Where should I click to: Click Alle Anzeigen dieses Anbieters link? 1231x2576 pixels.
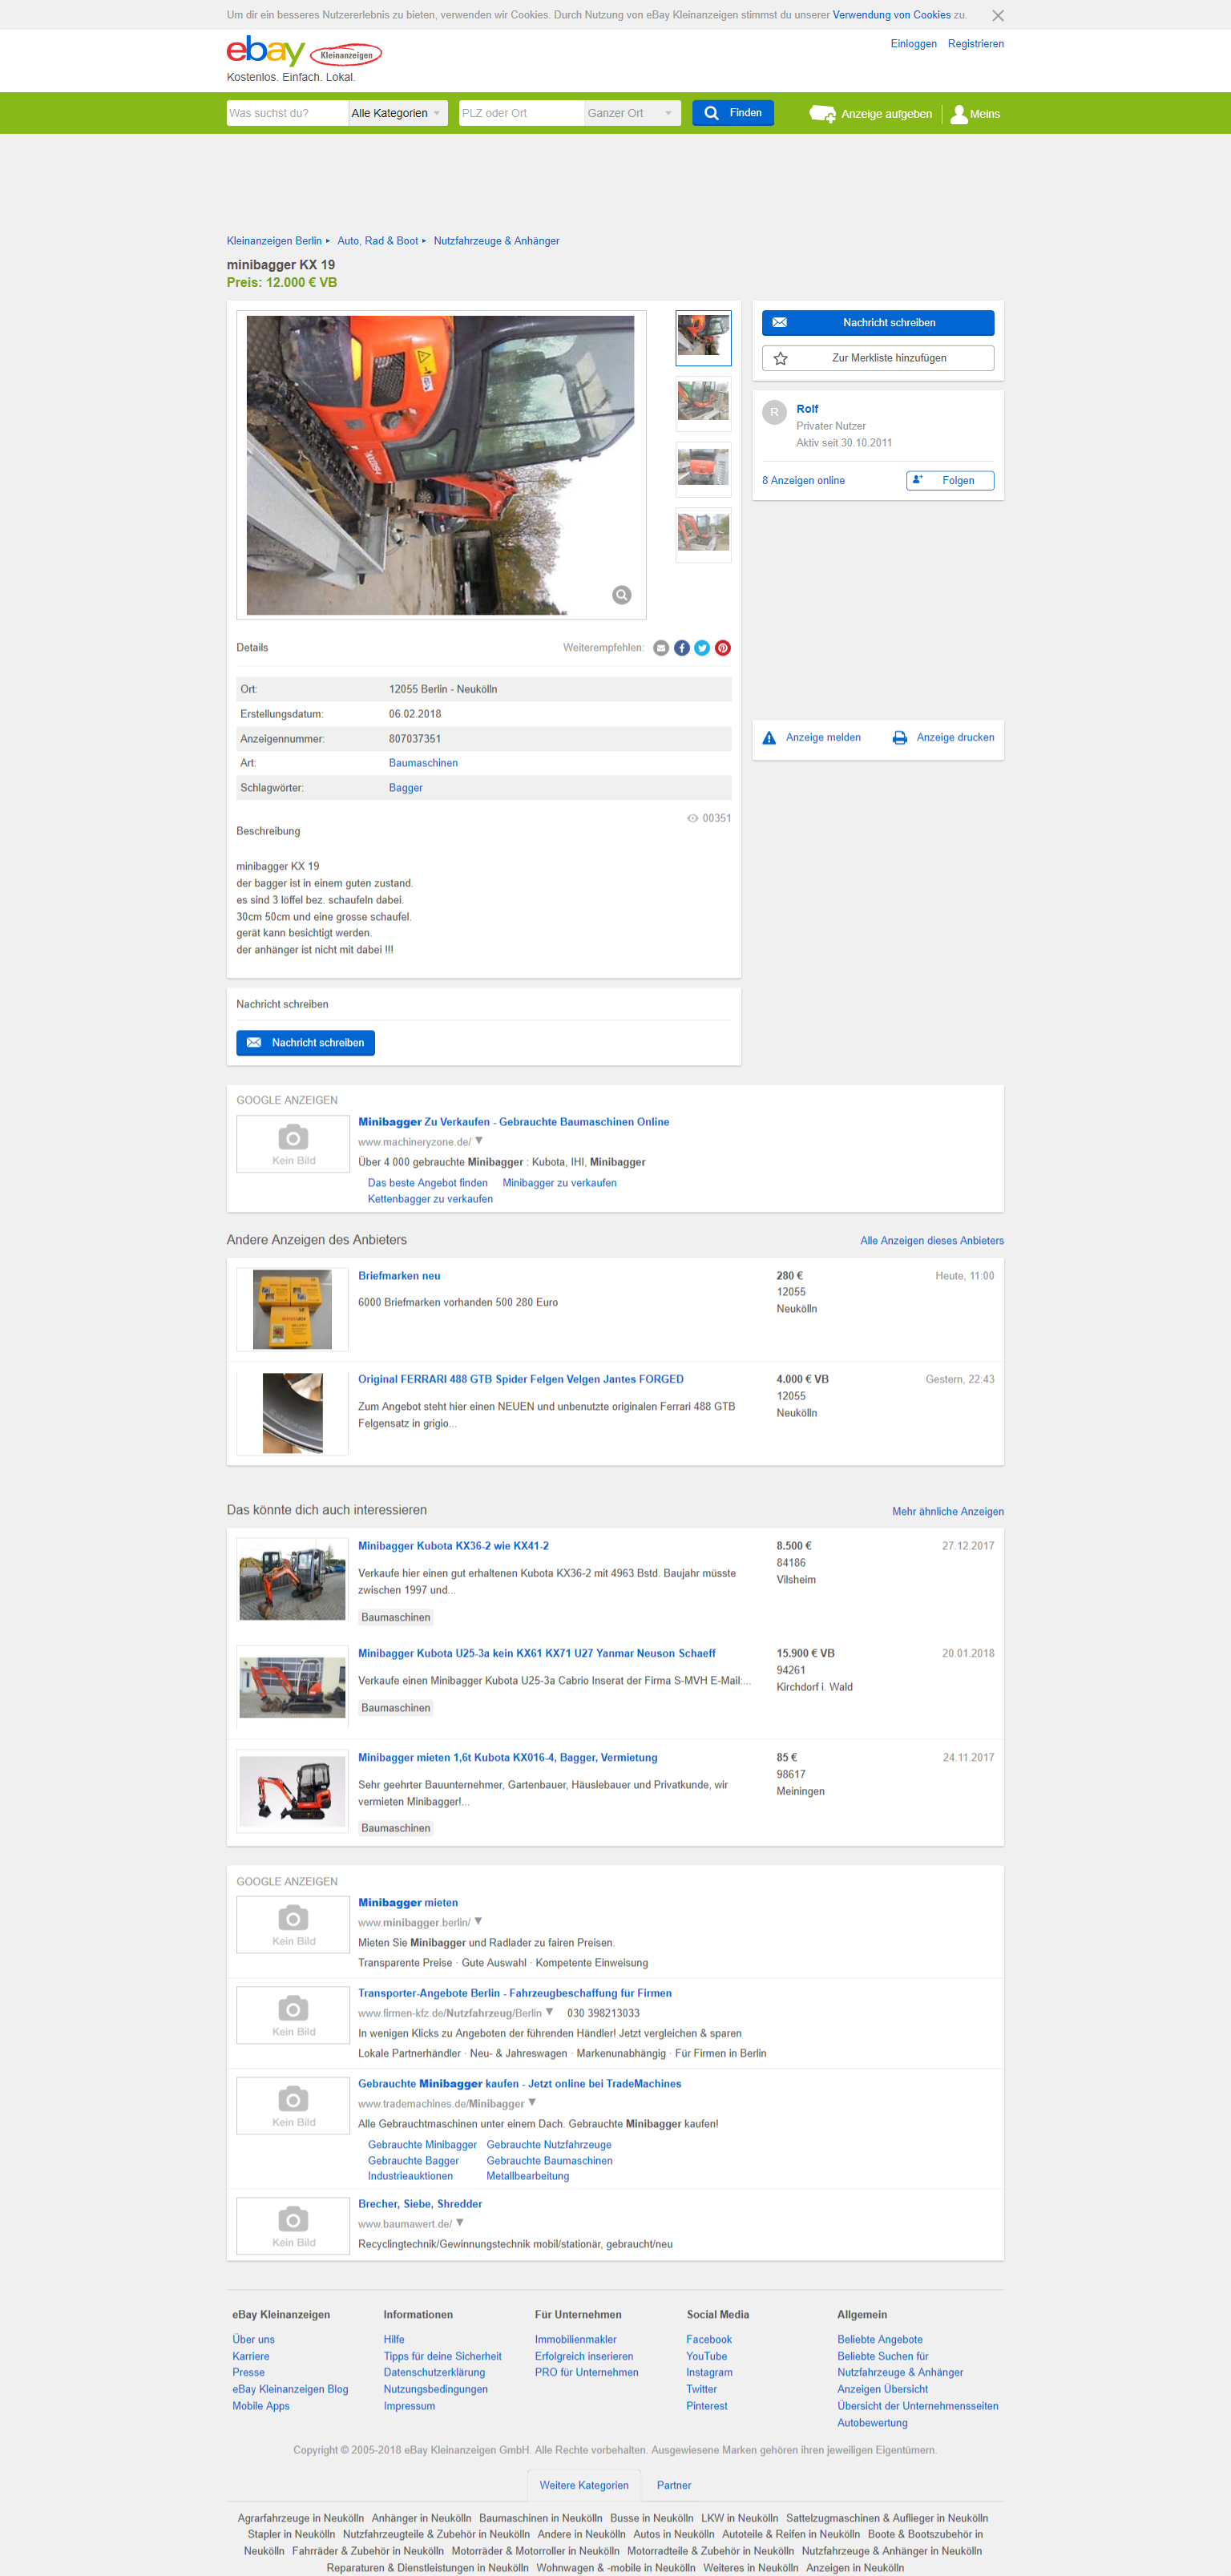point(931,1241)
